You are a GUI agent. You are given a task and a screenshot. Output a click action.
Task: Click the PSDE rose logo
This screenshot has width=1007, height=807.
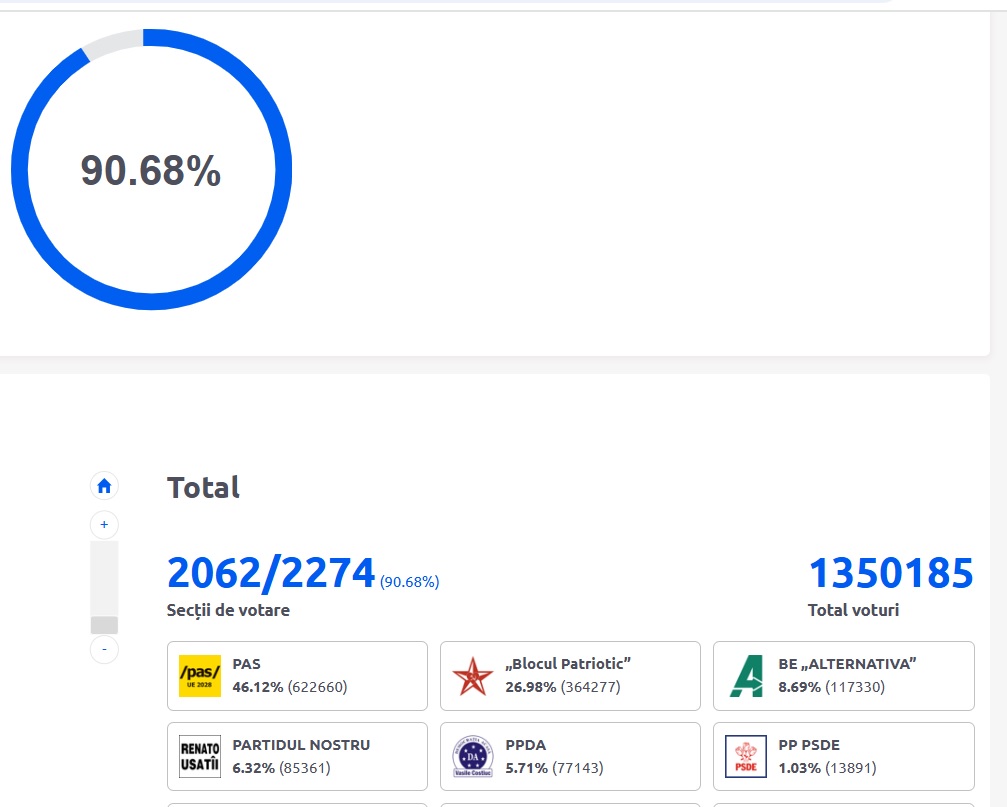point(745,757)
